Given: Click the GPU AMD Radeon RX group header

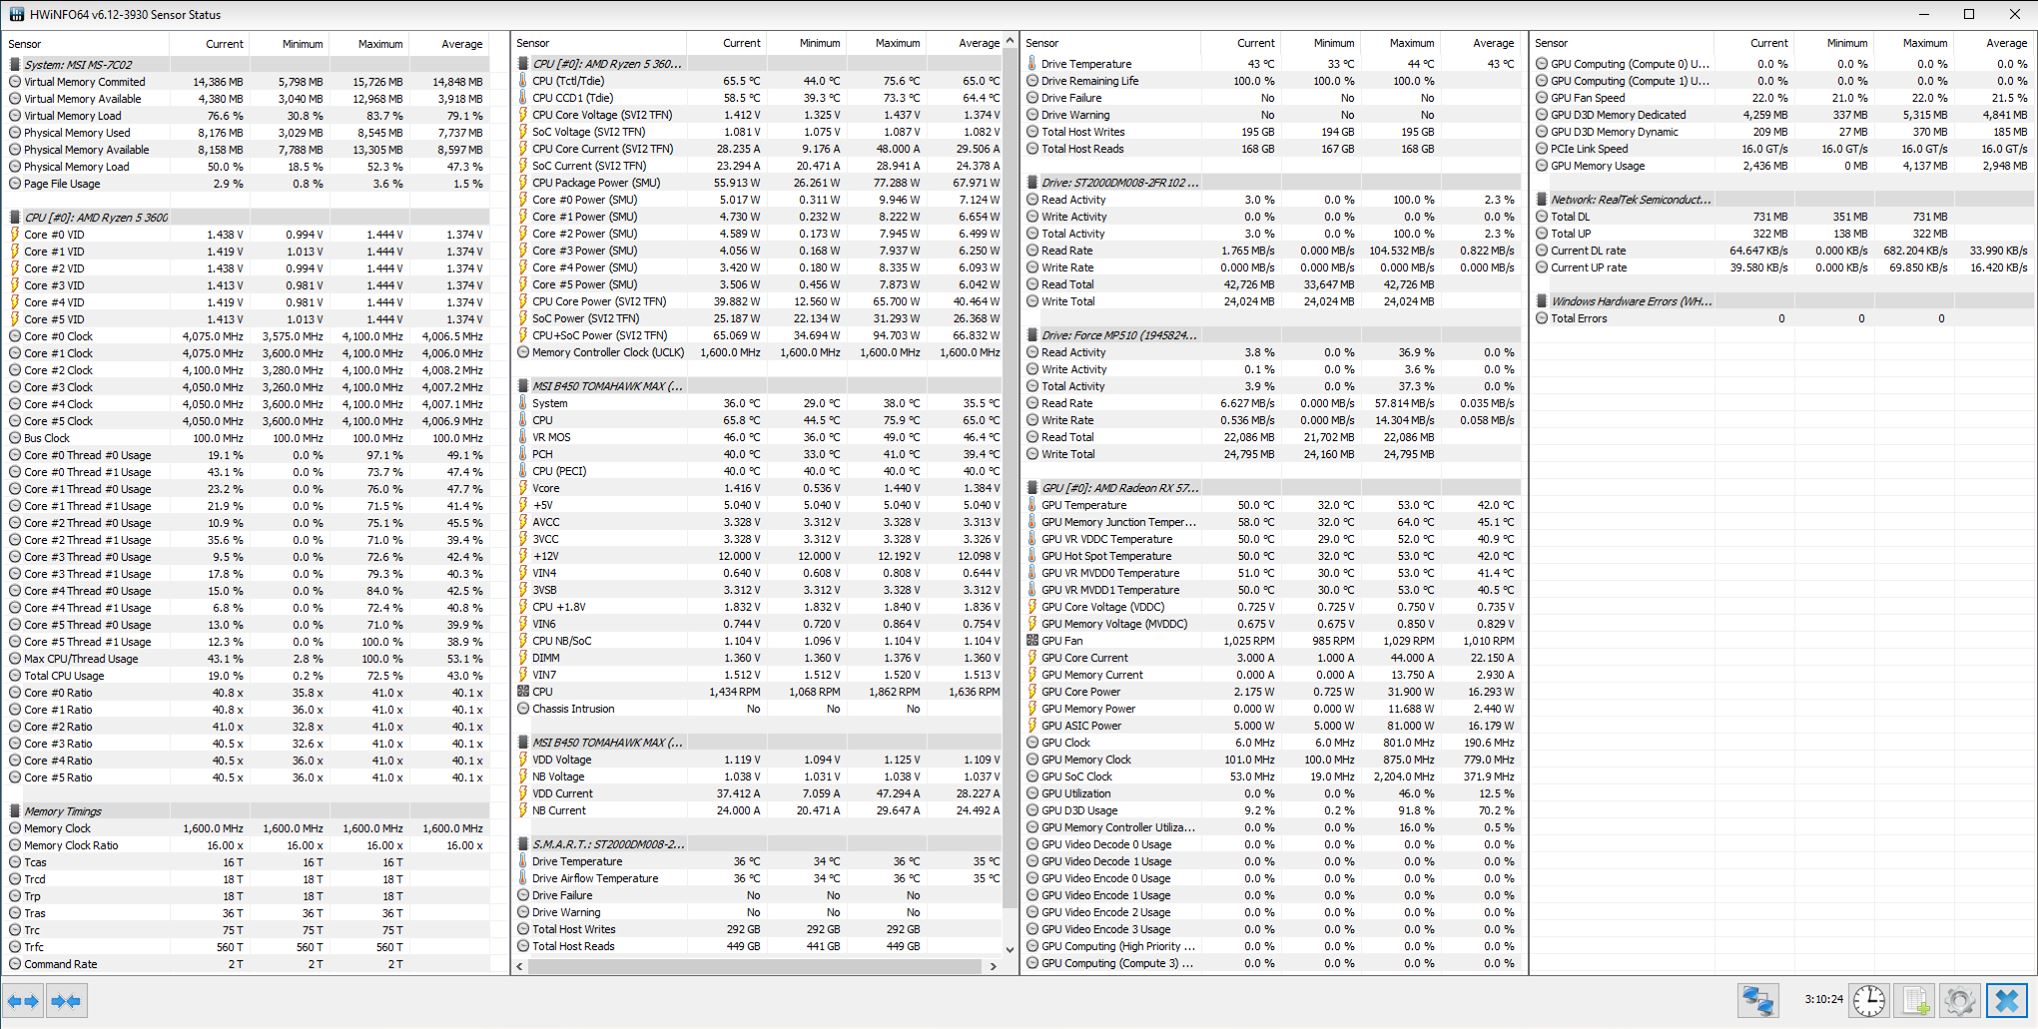Looking at the screenshot, I should pos(1119,488).
